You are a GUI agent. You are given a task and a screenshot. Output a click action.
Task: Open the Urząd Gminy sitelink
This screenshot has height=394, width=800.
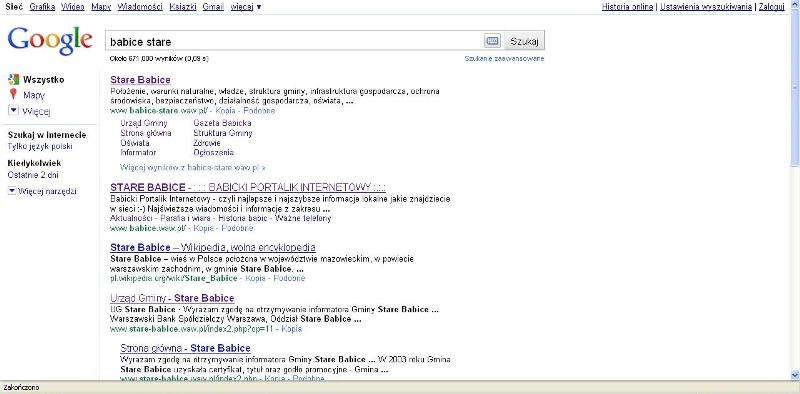[x=144, y=123]
